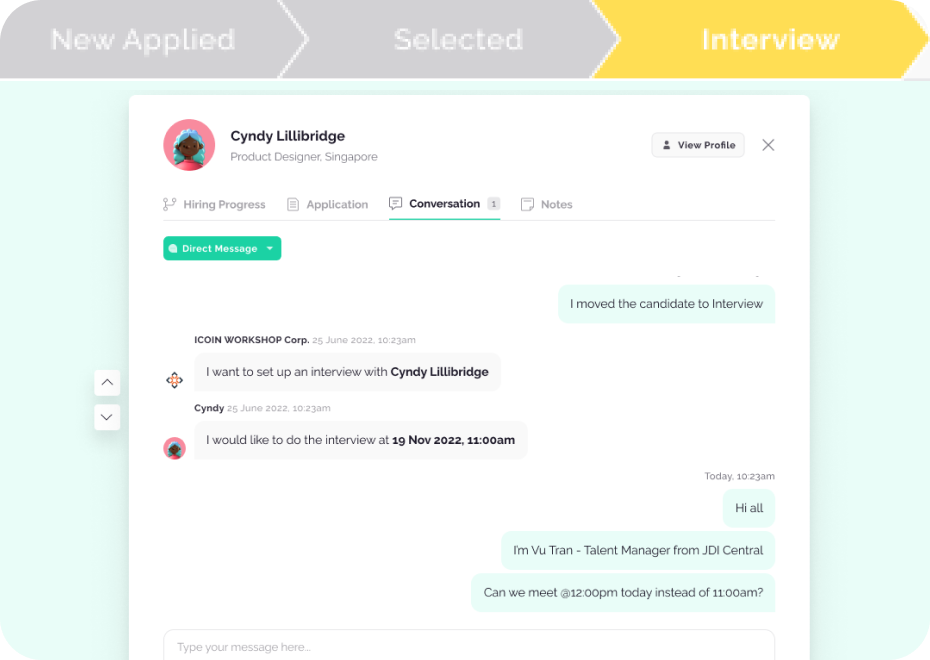Click the Conversation chat bubble icon

[x=396, y=203]
